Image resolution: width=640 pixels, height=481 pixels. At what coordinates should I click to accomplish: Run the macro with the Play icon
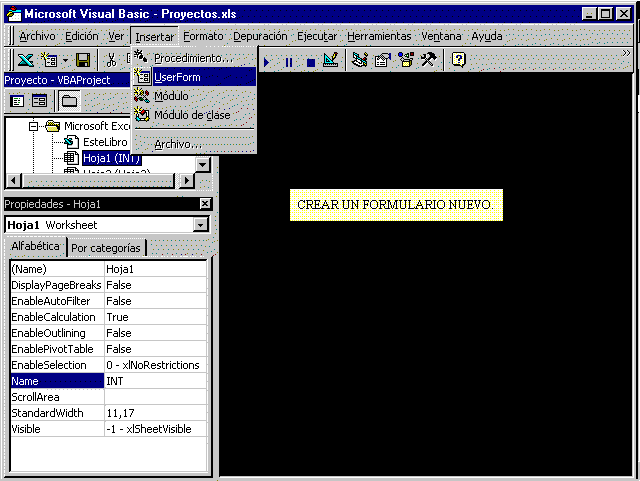click(267, 62)
